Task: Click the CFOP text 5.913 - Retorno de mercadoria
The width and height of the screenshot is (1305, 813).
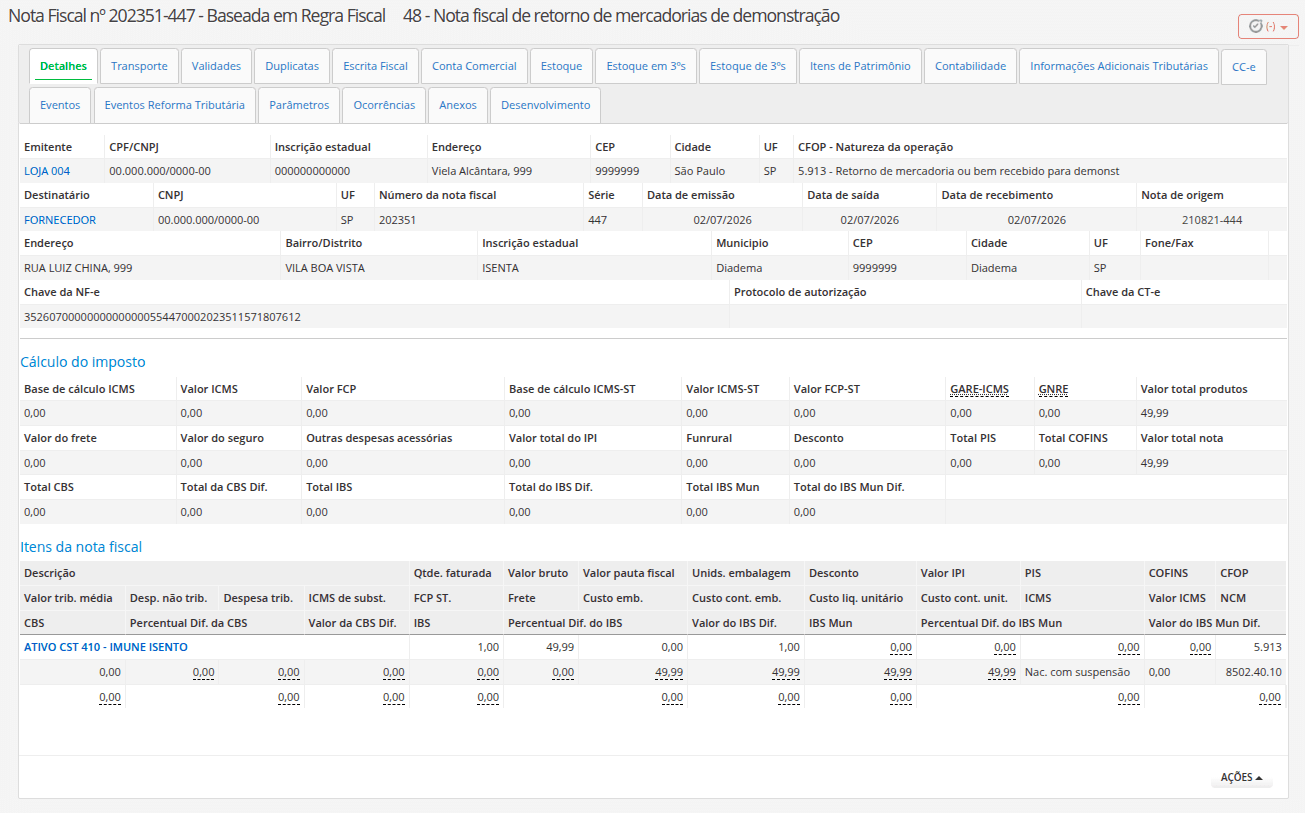Action: pyautogui.click(x=959, y=171)
